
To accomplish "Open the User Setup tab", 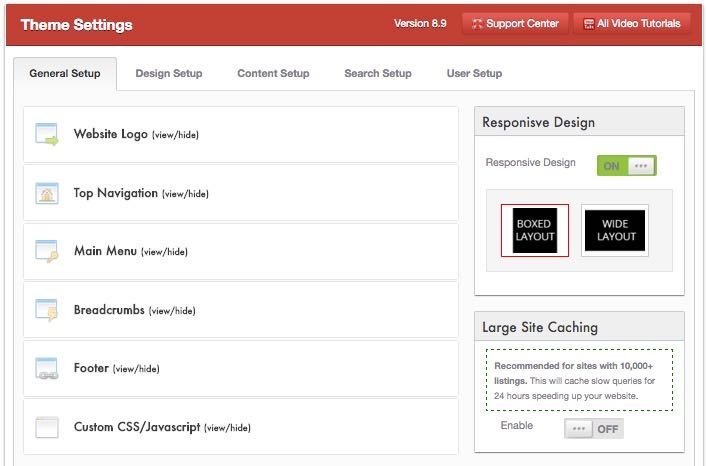I will tap(474, 73).
